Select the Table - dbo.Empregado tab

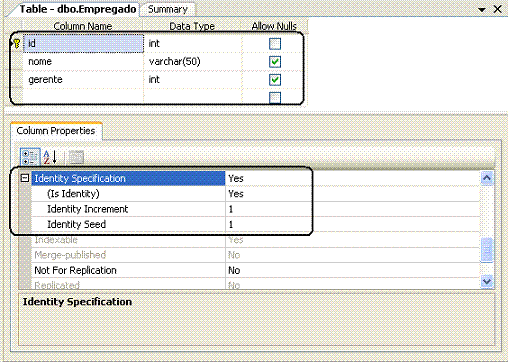pyautogui.click(x=78, y=9)
